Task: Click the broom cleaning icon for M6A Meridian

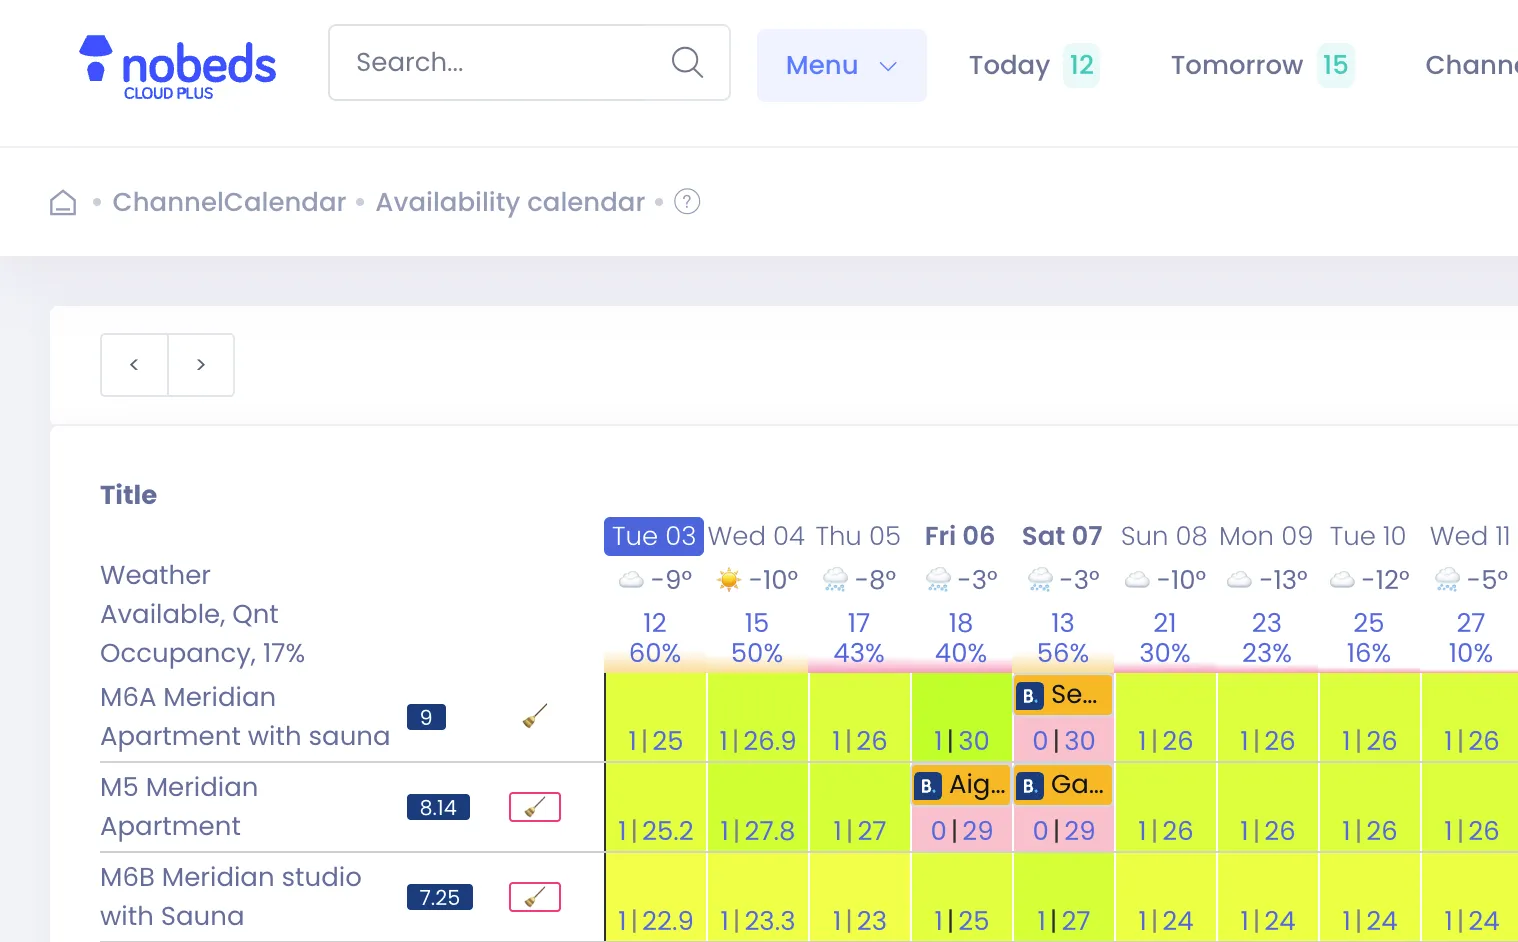Action: [x=535, y=716]
